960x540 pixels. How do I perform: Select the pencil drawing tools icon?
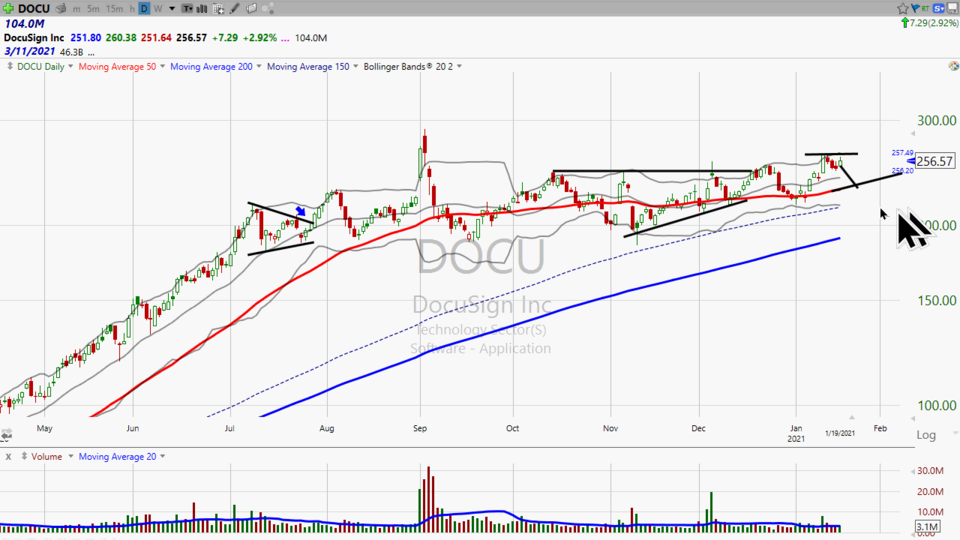pyautogui.click(x=234, y=9)
